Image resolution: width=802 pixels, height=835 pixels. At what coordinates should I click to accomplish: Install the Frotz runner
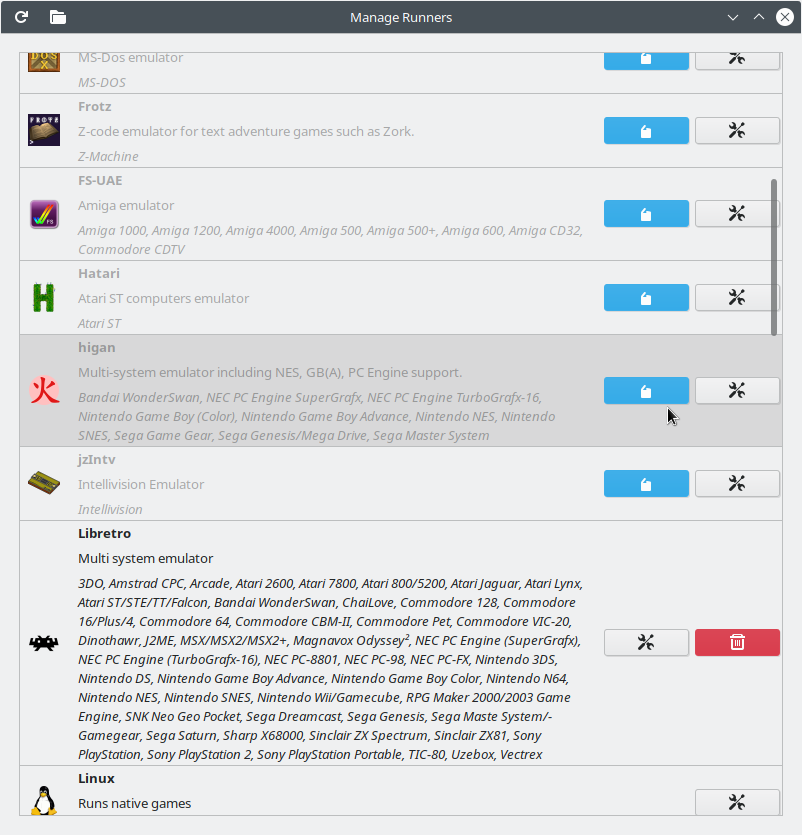coord(646,130)
